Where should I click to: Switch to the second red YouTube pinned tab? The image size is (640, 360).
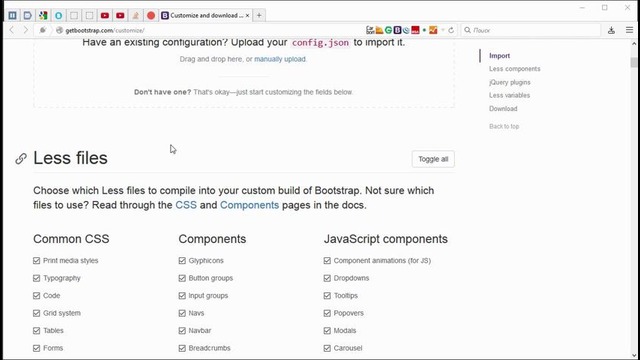pos(120,16)
